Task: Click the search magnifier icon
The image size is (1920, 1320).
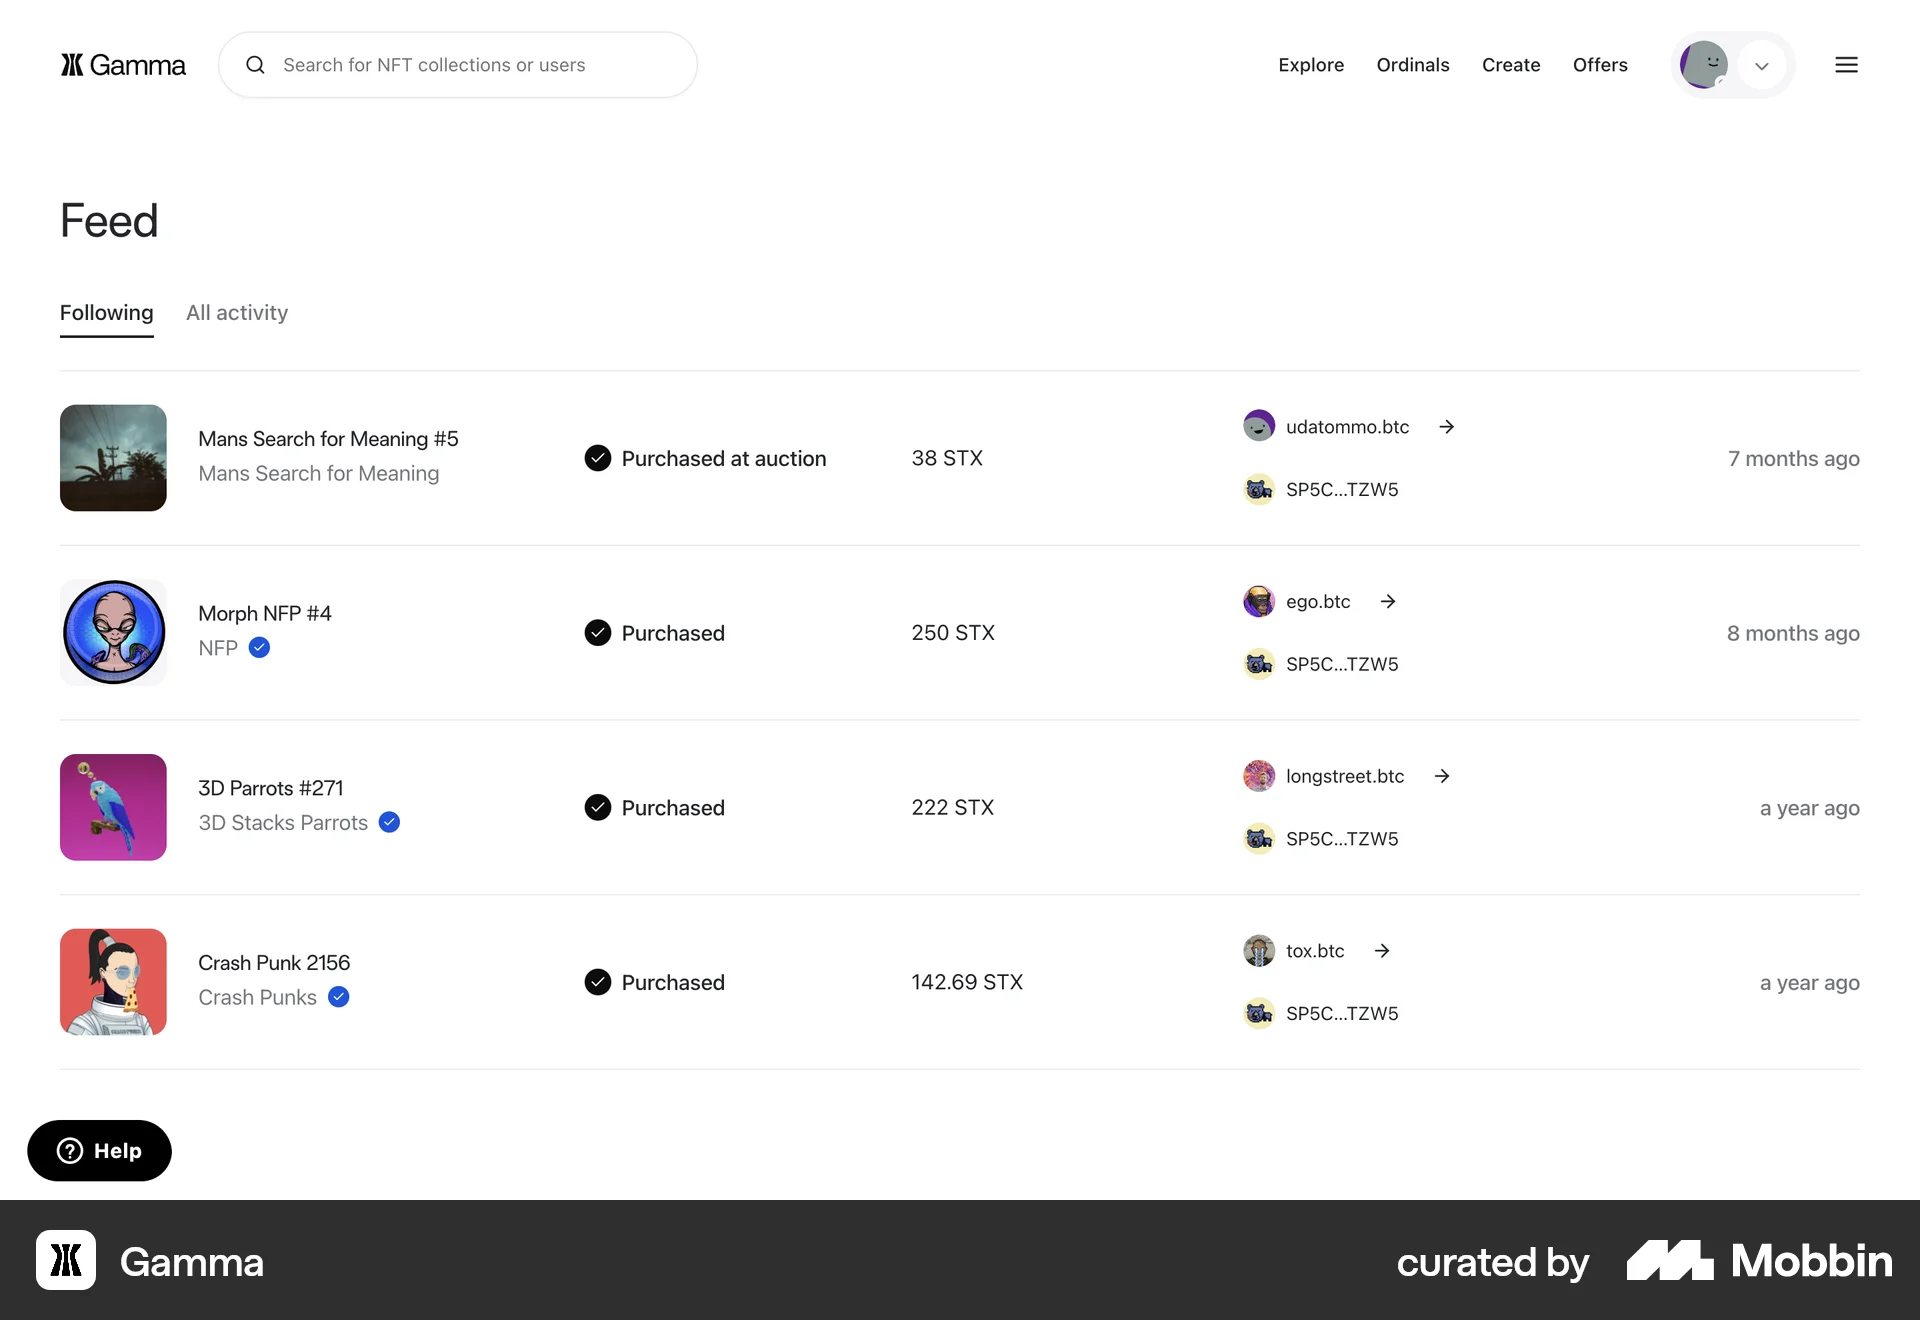Action: (256, 64)
